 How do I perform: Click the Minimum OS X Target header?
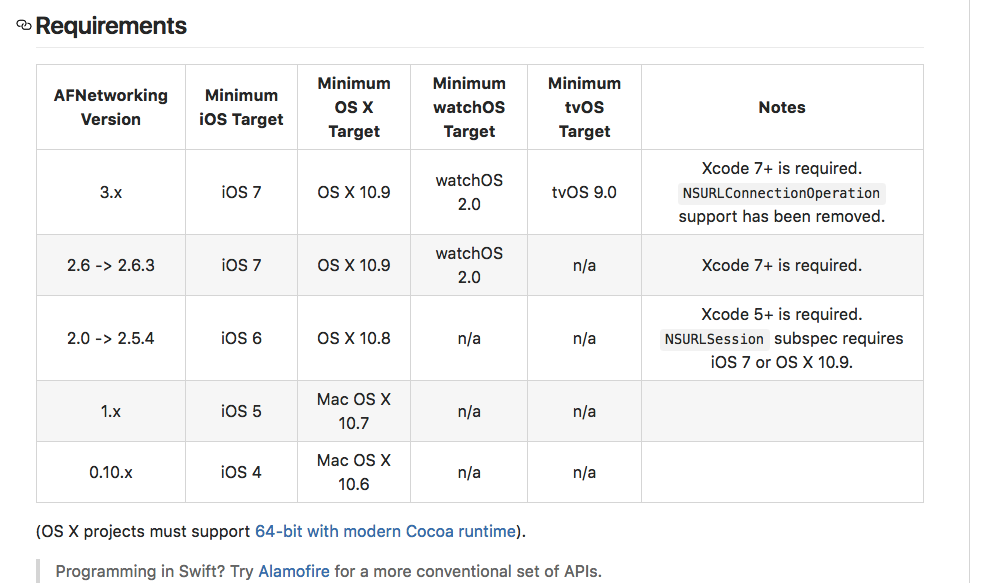click(354, 107)
